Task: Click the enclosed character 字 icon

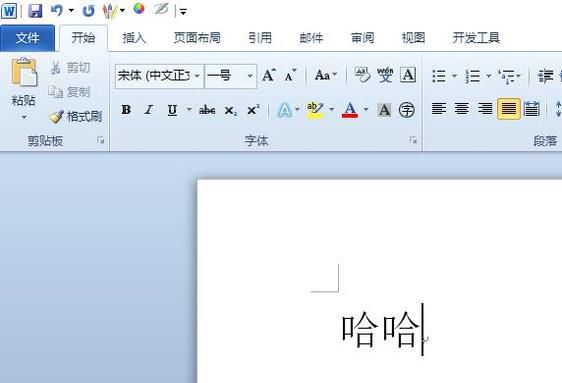Action: pyautogui.click(x=407, y=110)
